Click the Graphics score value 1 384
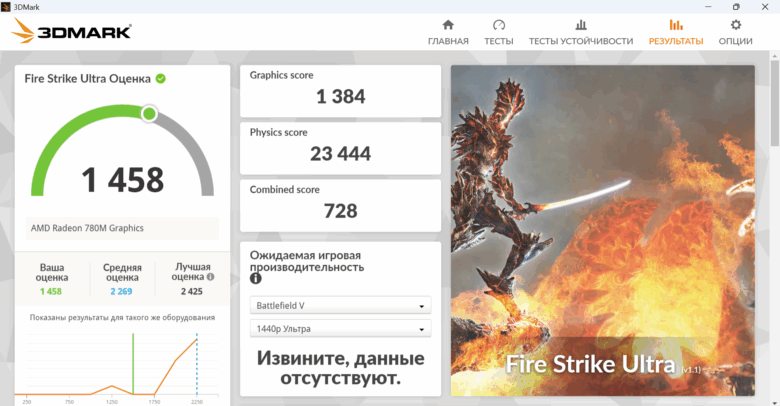Viewport: 780px width, 406px height. click(341, 97)
